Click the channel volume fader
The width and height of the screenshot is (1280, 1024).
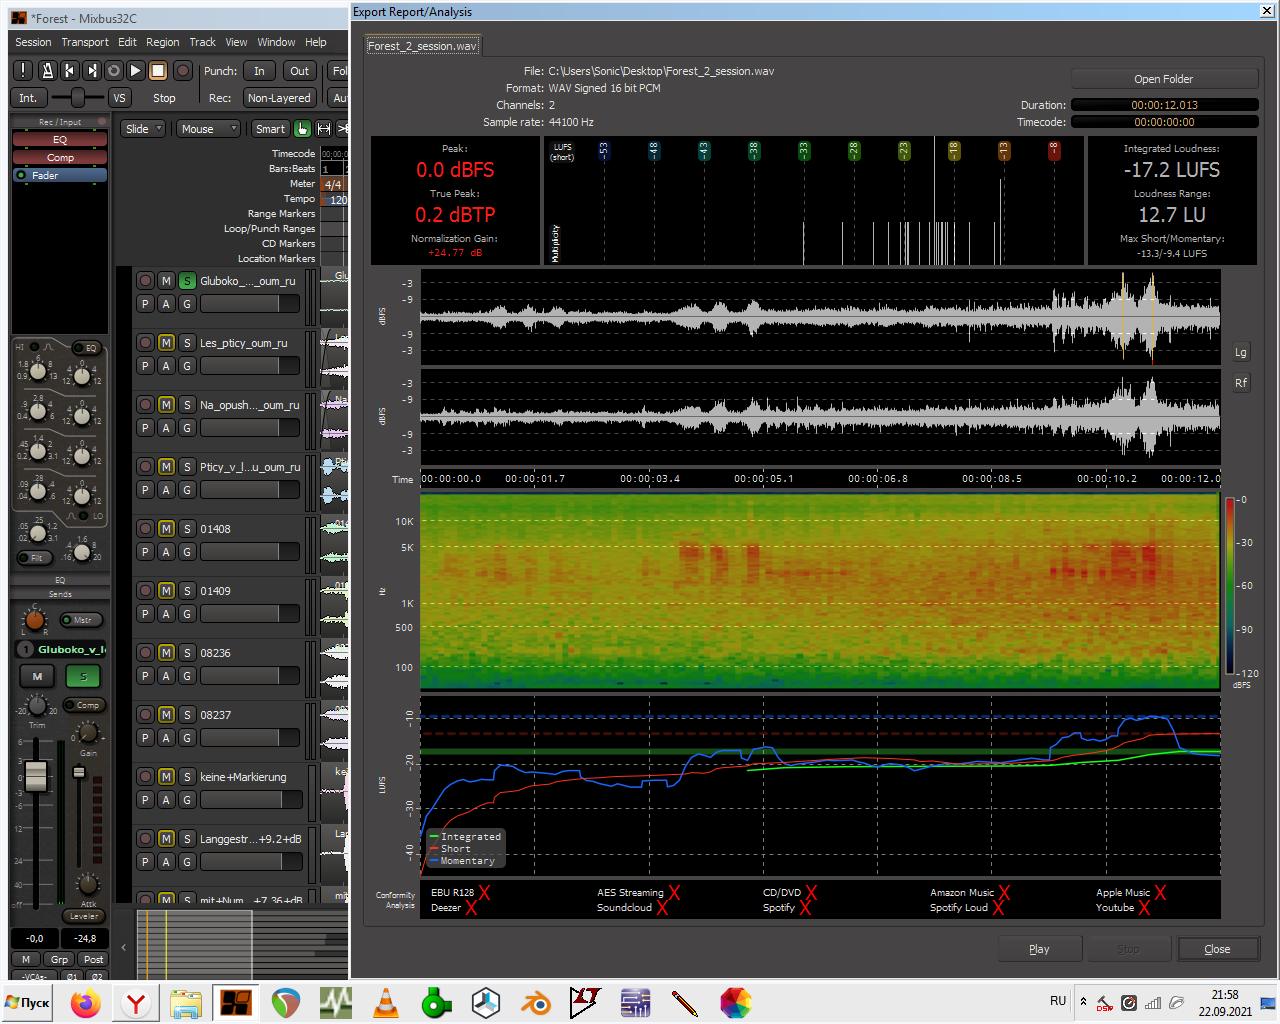[36, 775]
